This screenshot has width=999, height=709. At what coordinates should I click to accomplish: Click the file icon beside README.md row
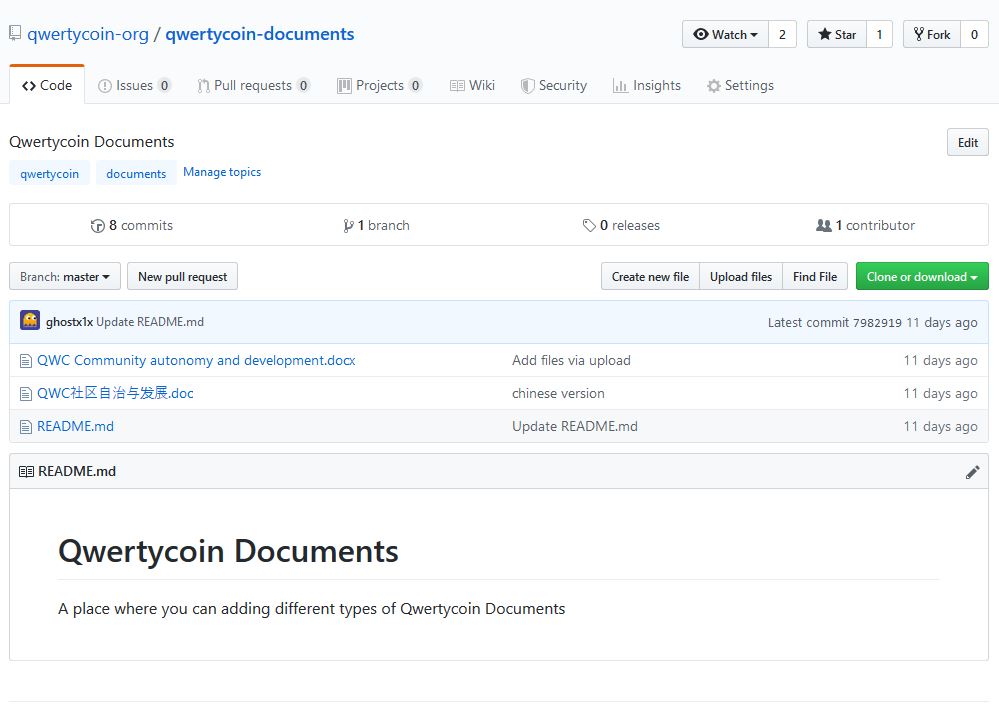(25, 427)
